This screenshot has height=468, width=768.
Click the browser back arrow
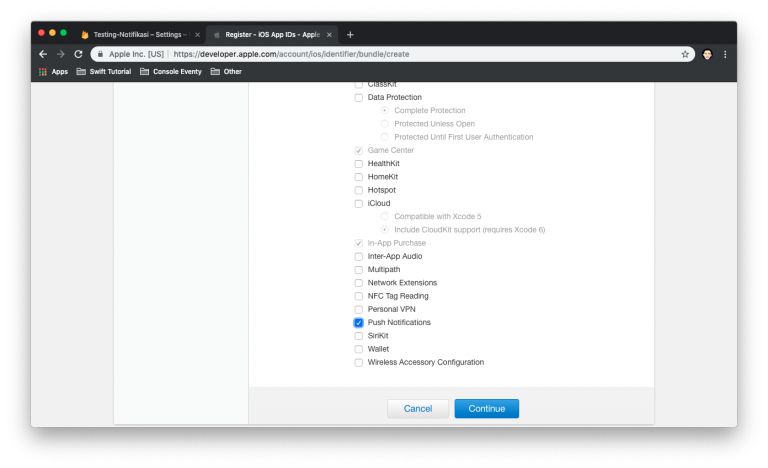pos(43,54)
